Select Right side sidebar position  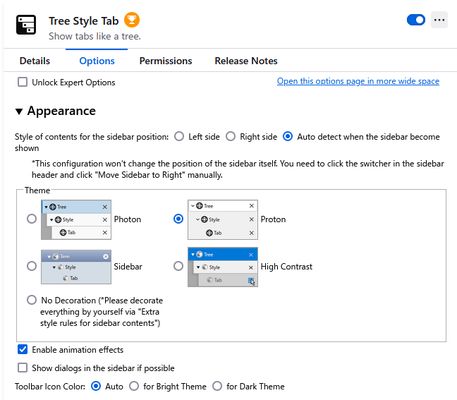231,136
